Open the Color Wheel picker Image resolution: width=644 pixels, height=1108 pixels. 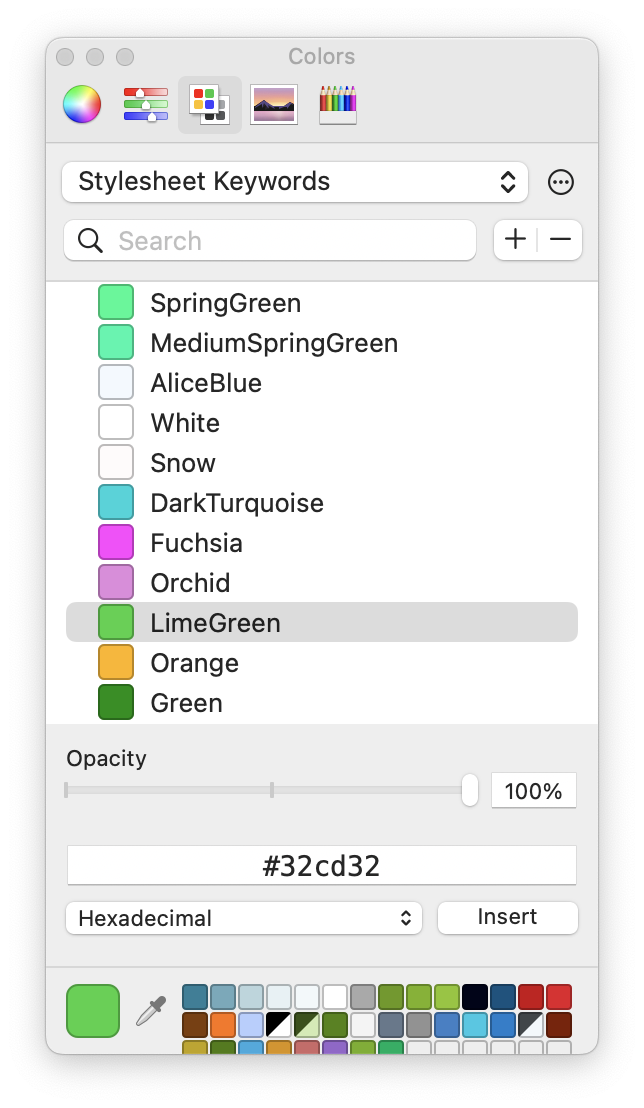pos(82,103)
